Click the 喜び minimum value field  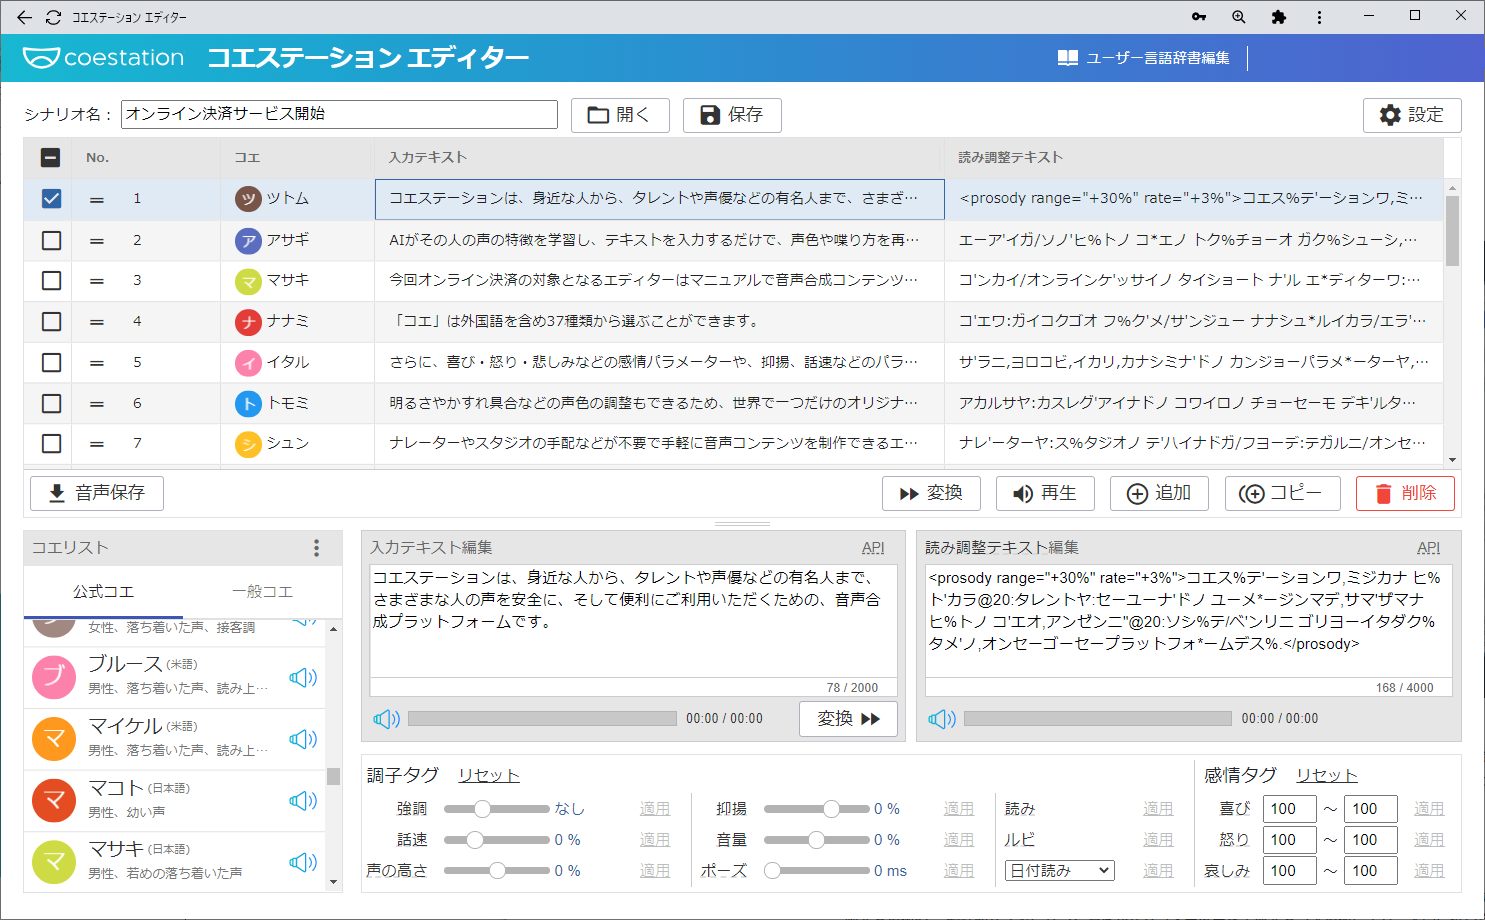(1290, 809)
